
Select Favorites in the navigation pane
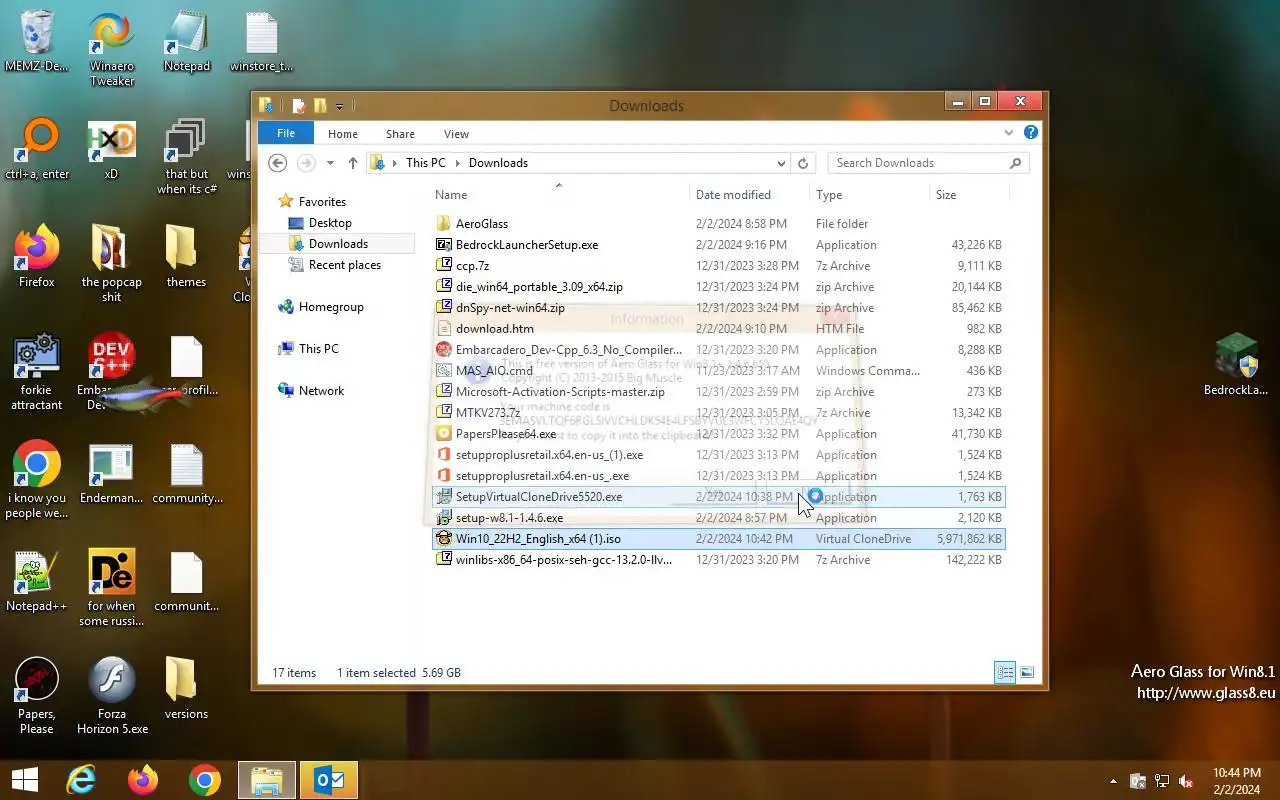[x=322, y=202]
